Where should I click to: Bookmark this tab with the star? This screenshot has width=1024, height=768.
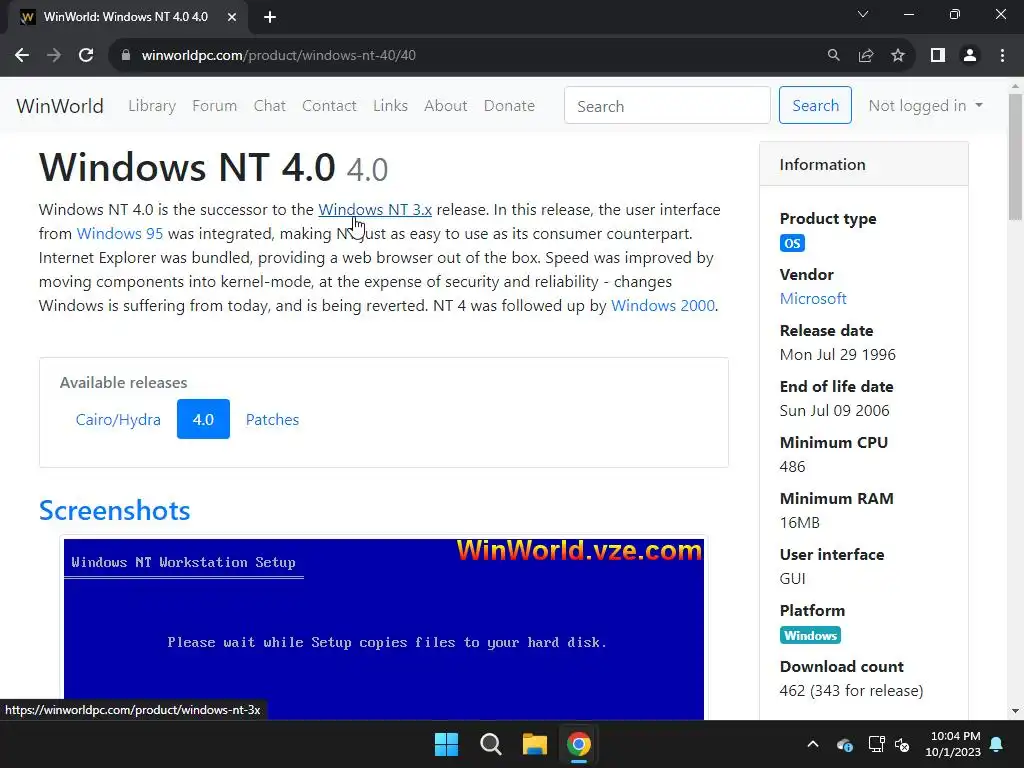click(898, 56)
